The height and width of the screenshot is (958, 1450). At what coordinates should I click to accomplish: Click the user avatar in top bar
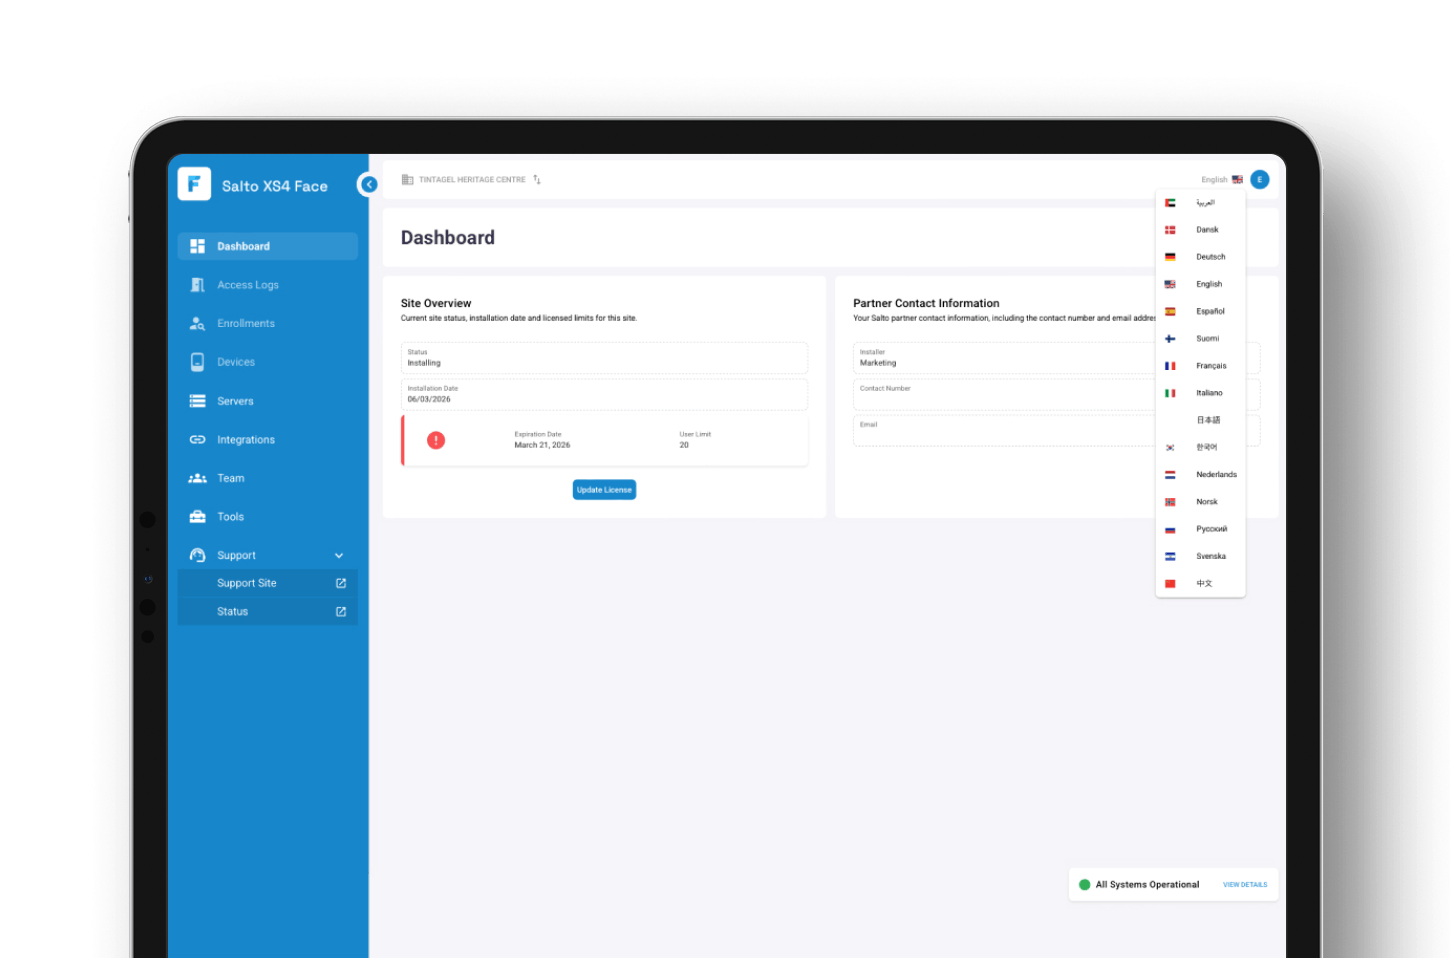1259,180
